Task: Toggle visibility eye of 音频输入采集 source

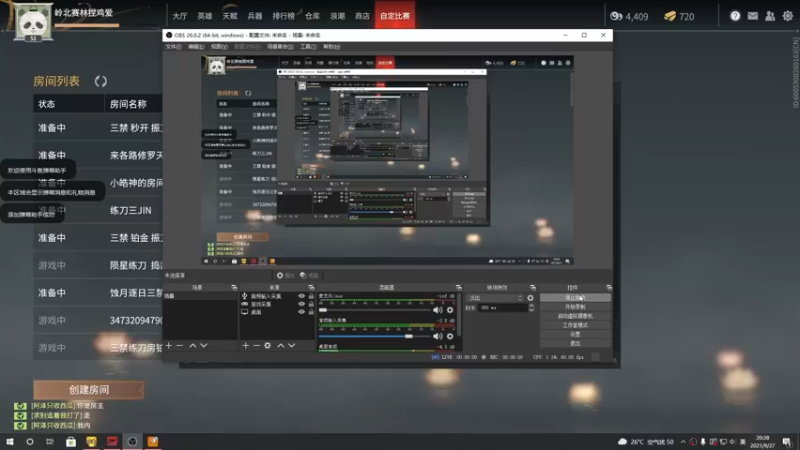Action: click(x=302, y=296)
